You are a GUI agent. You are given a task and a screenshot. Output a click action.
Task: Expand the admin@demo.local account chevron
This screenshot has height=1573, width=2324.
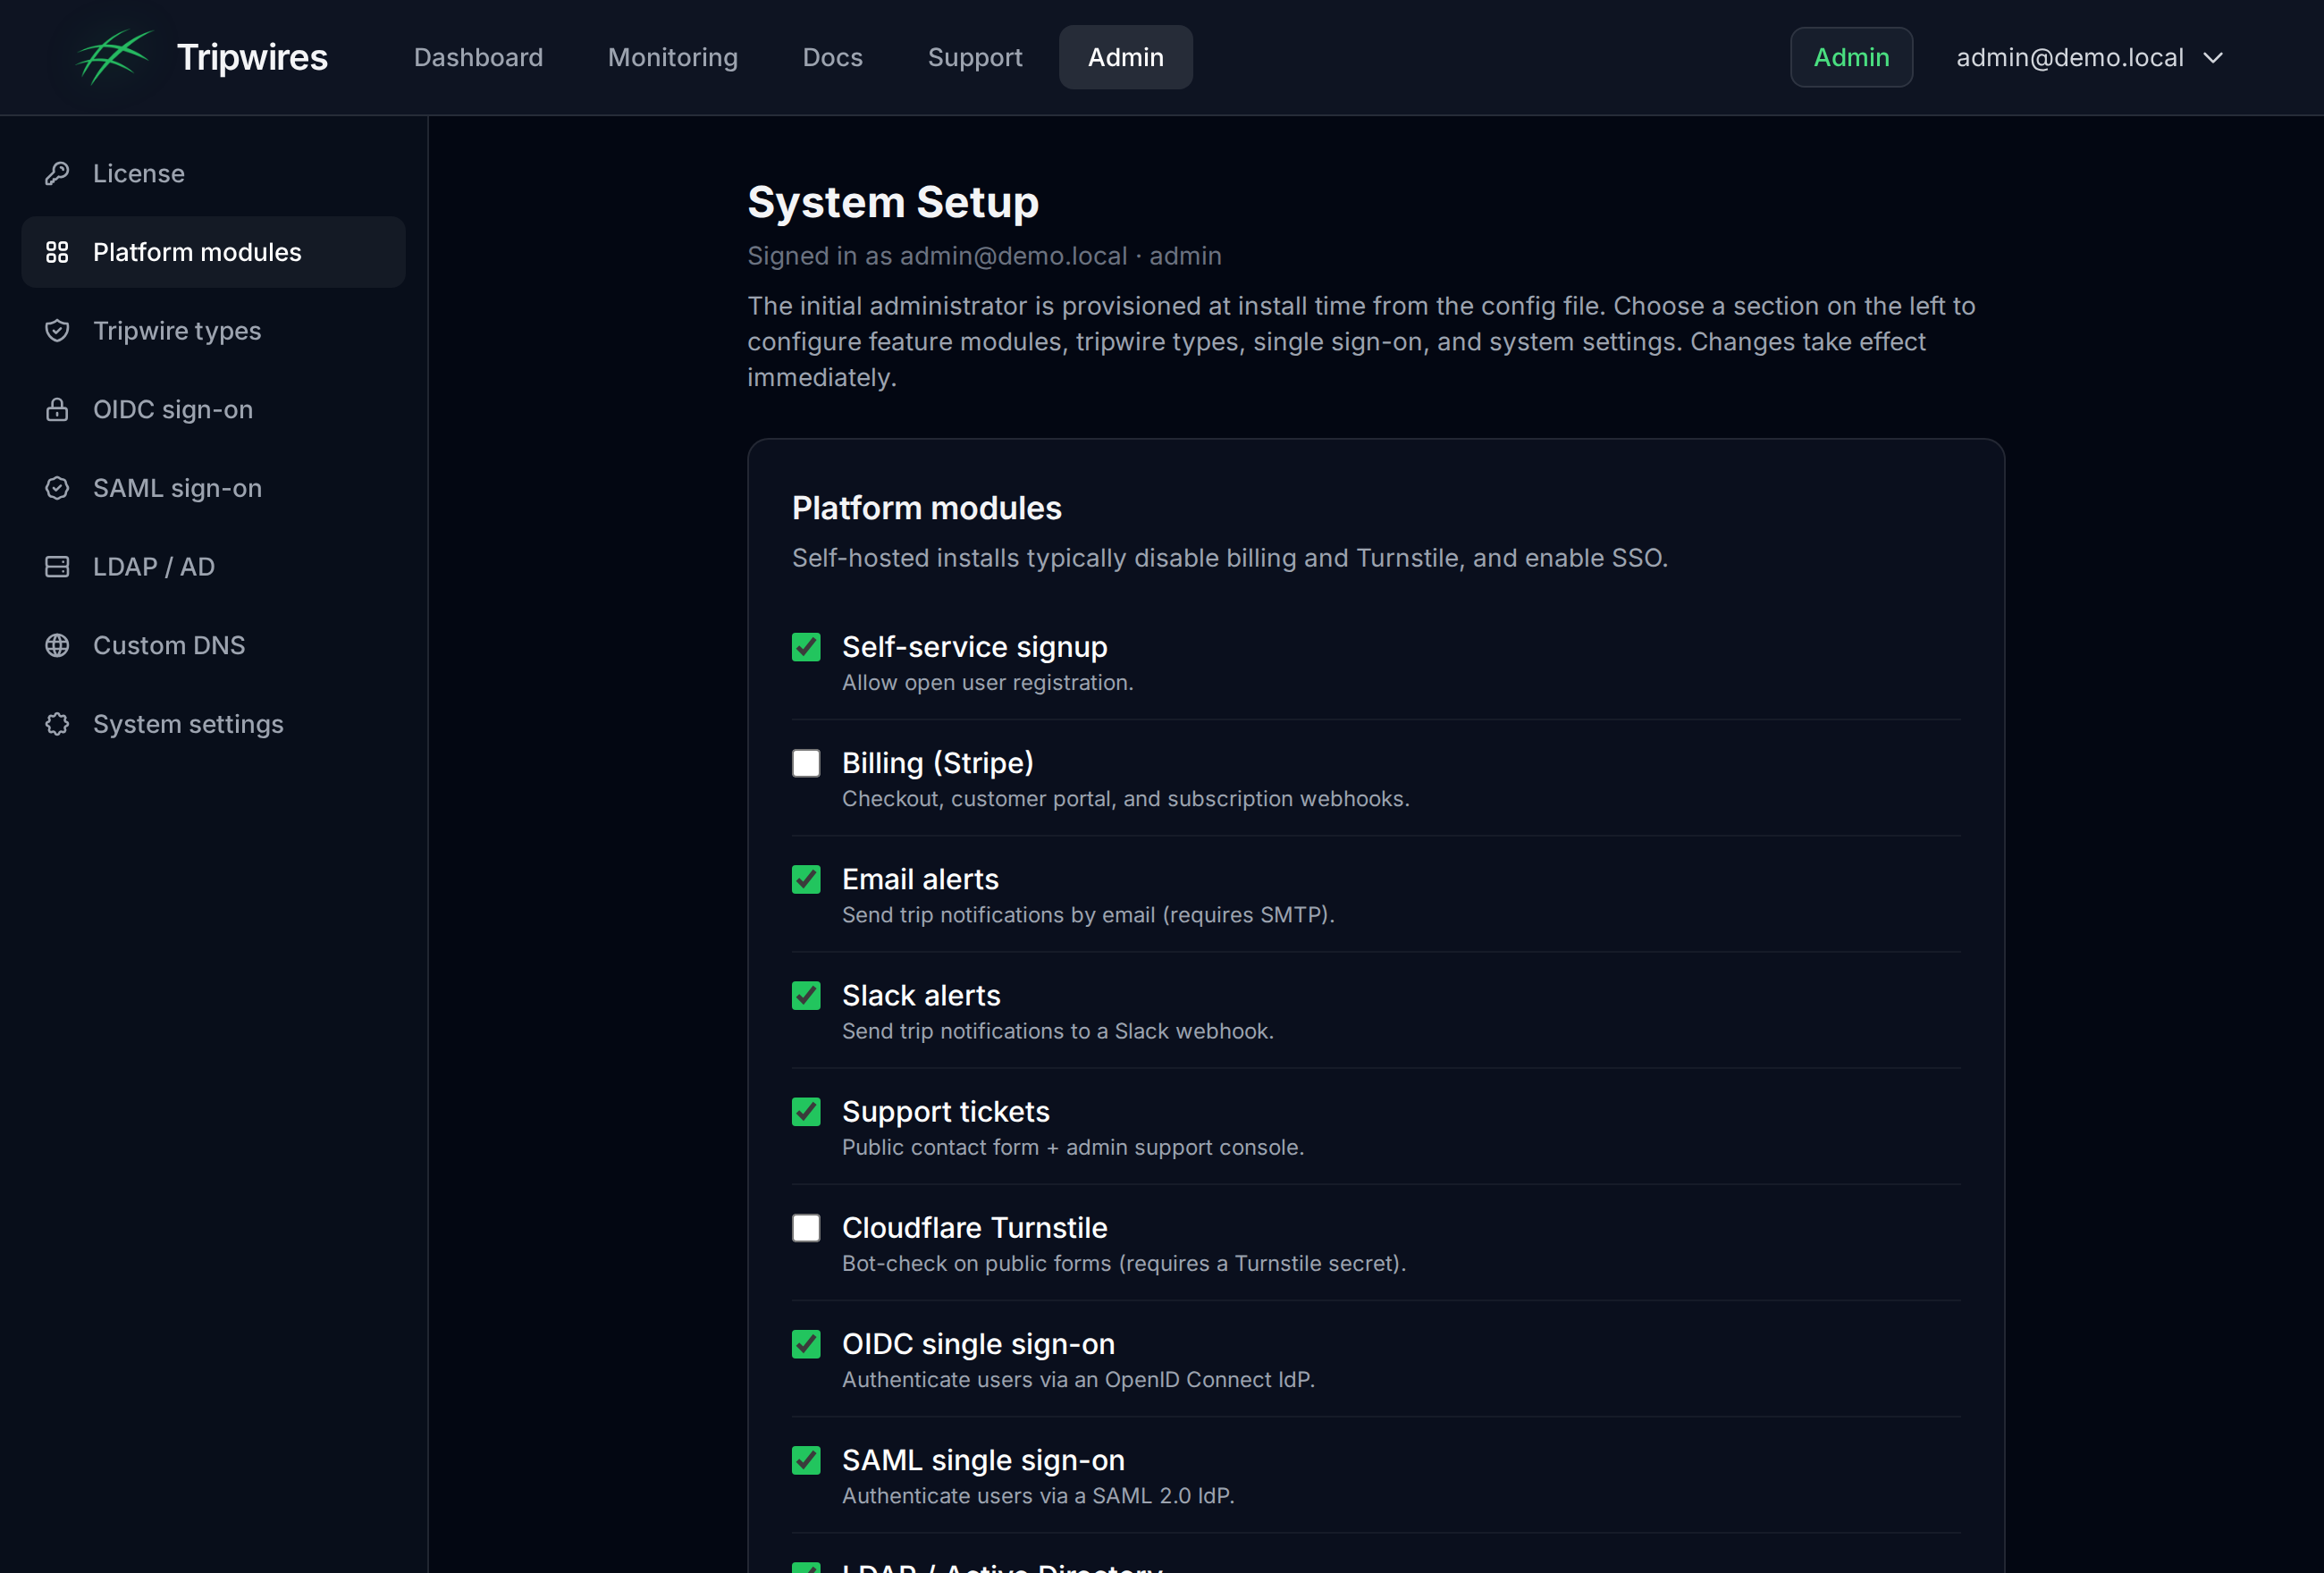tap(2213, 58)
